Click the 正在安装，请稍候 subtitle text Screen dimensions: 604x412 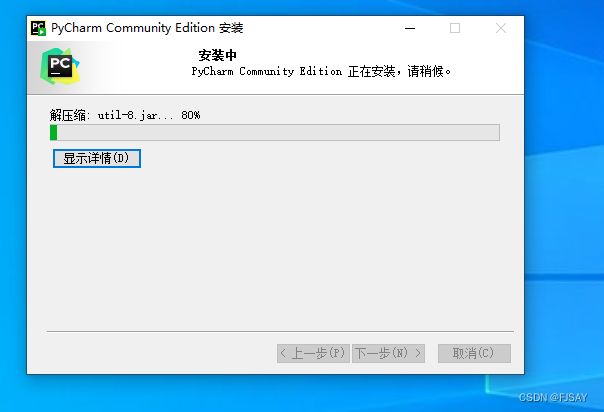tap(399, 71)
